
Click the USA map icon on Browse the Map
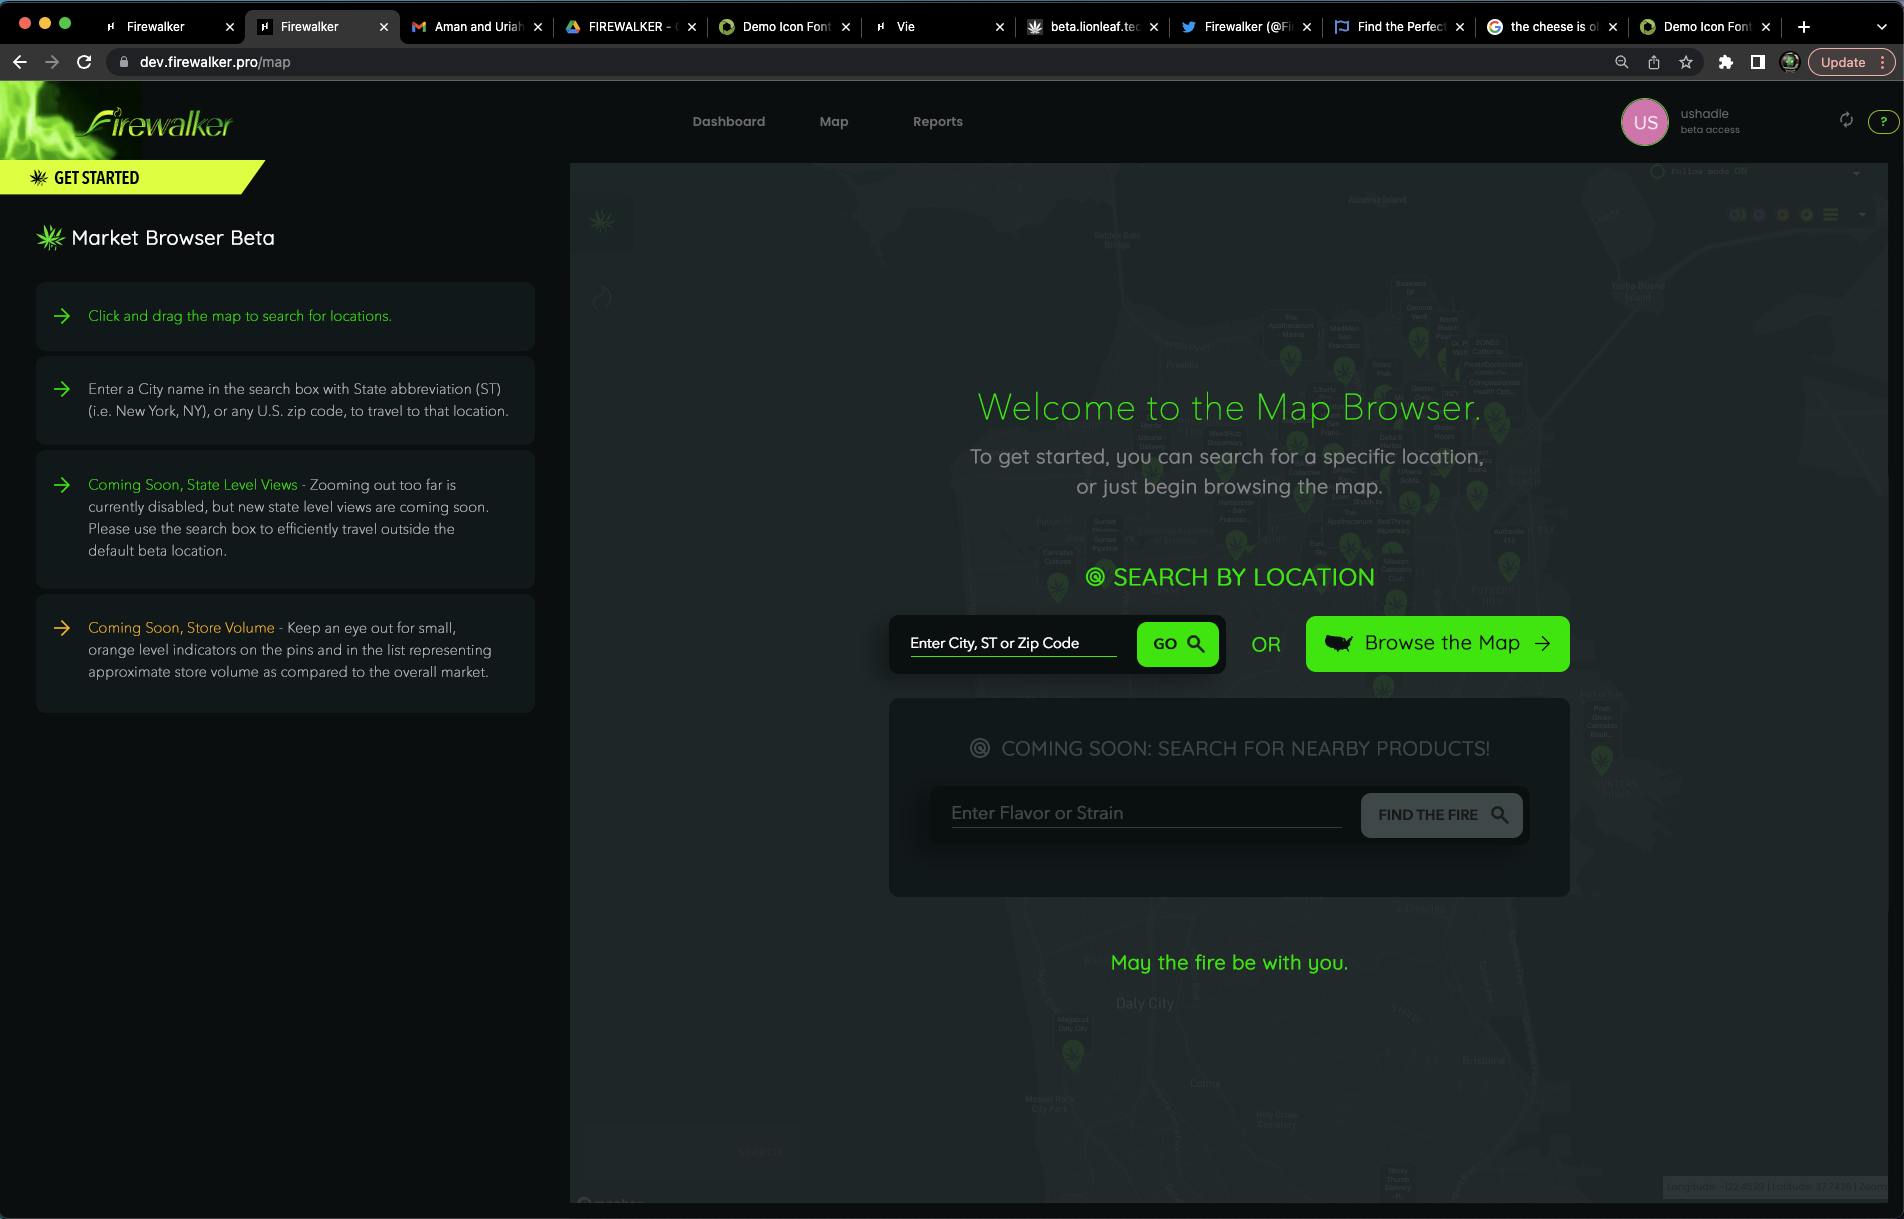click(x=1338, y=643)
